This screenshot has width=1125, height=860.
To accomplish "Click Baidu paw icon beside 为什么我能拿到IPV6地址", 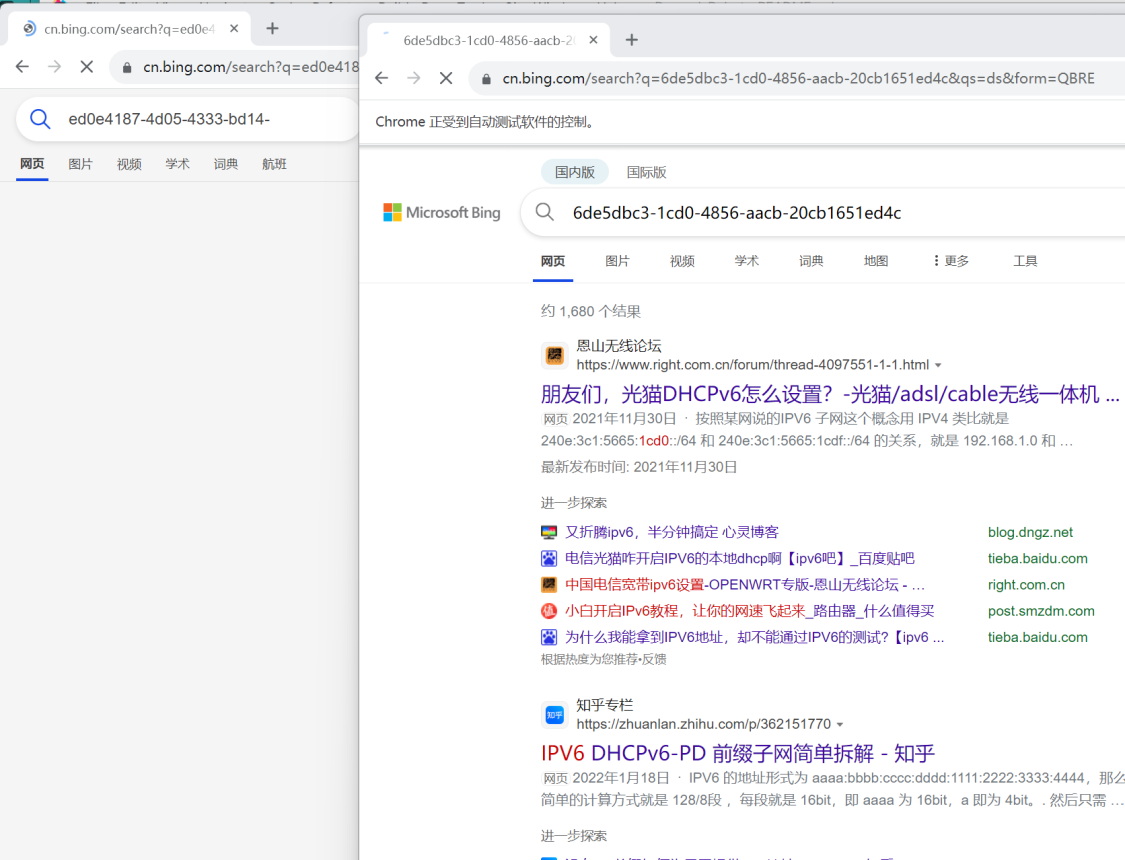I will (x=549, y=637).
